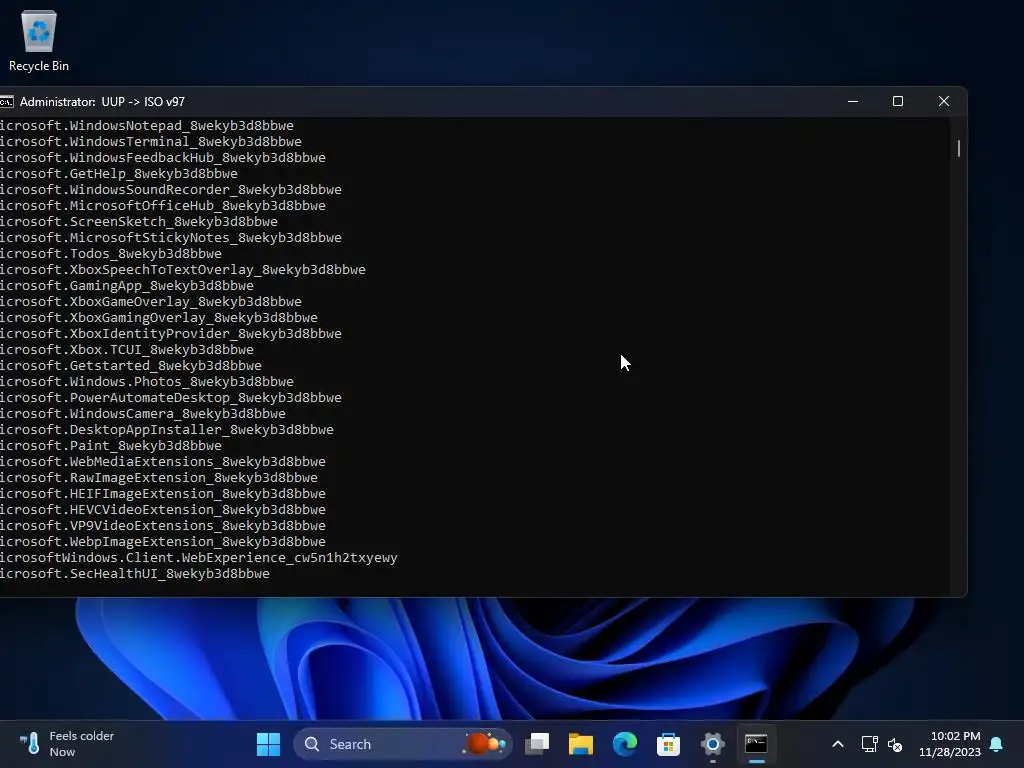Click the WindowsCamera package line
1024x768 pixels.
[x=143, y=413]
